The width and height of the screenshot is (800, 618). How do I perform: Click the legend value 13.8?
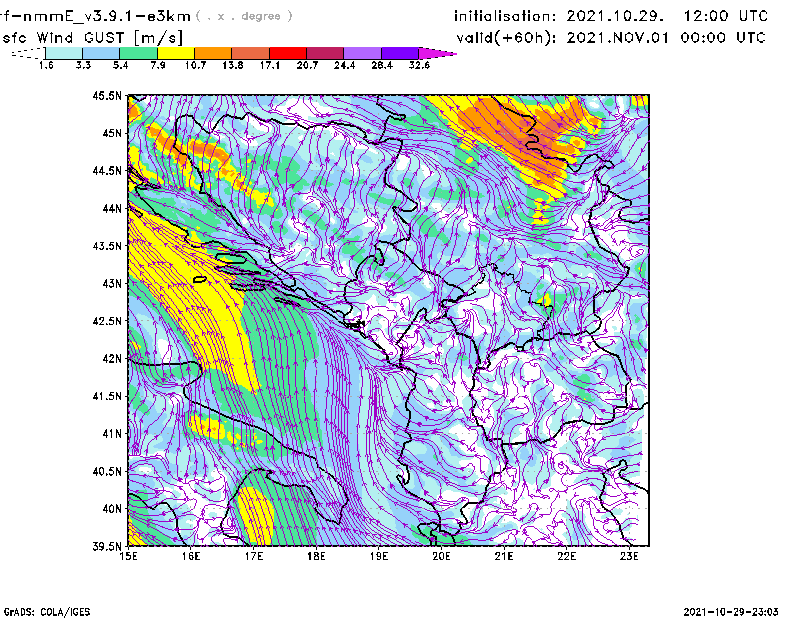pos(232,65)
